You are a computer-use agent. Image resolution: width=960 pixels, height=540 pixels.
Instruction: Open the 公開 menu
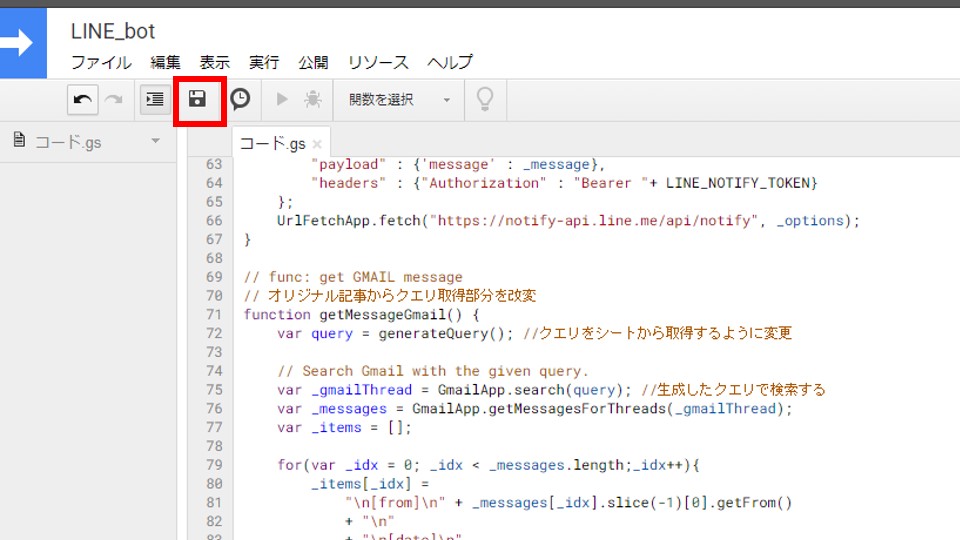tap(313, 62)
